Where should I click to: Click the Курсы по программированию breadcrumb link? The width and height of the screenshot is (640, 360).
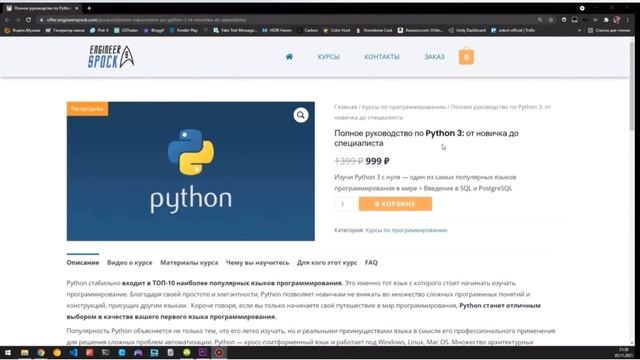404,107
